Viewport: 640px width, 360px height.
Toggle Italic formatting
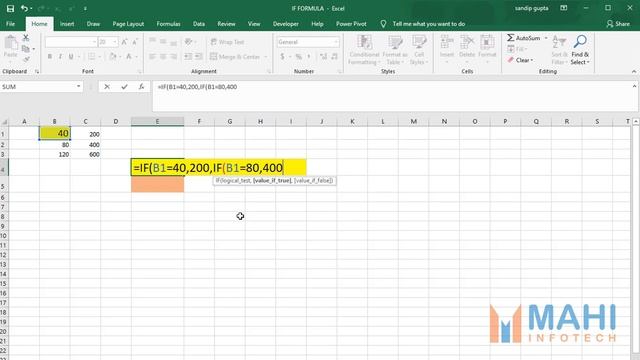[x=60, y=56]
